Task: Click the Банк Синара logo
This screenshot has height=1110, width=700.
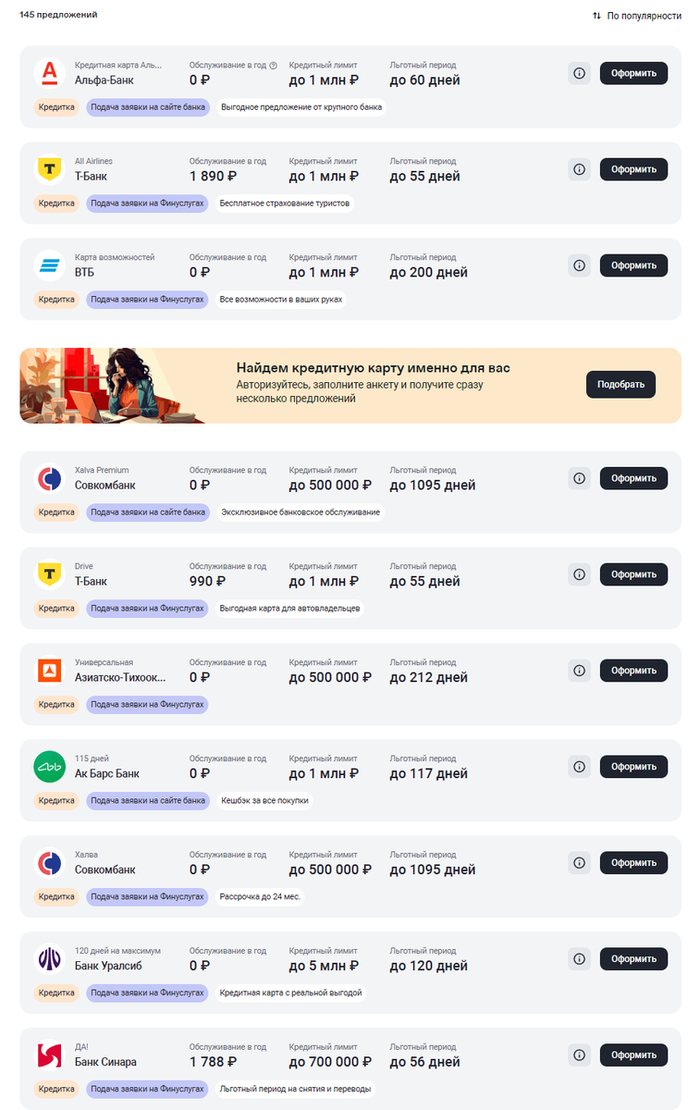Action: (x=48, y=1055)
